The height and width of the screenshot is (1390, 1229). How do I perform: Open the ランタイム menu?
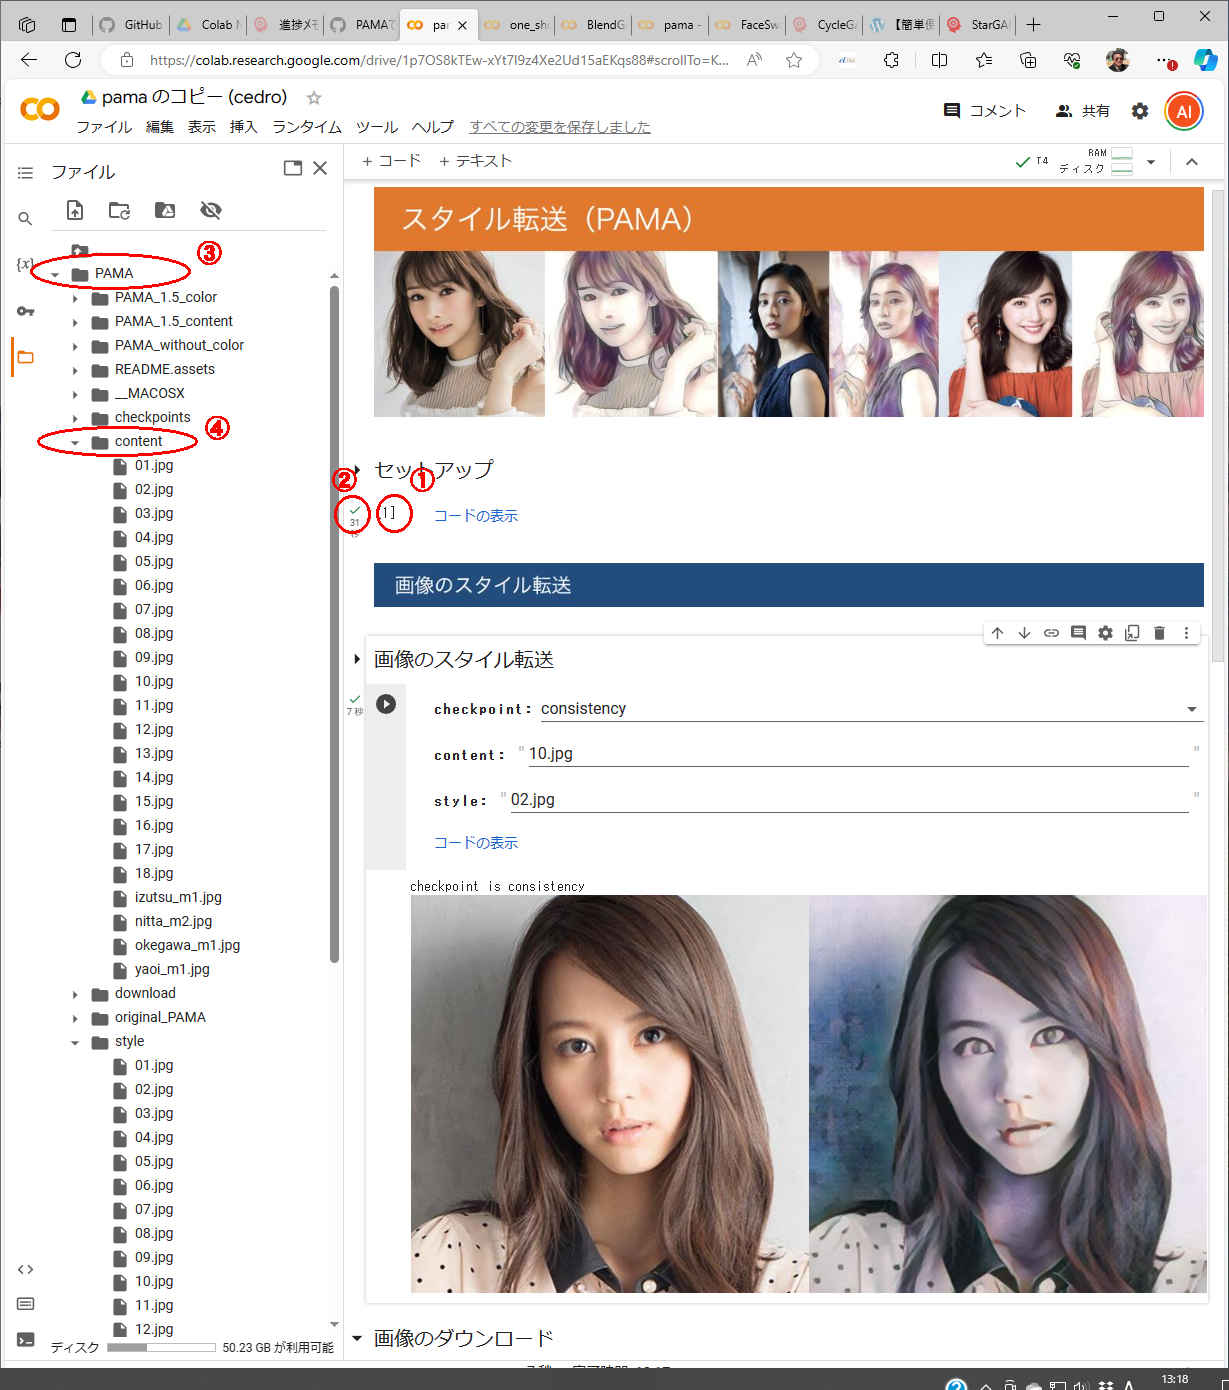(306, 127)
